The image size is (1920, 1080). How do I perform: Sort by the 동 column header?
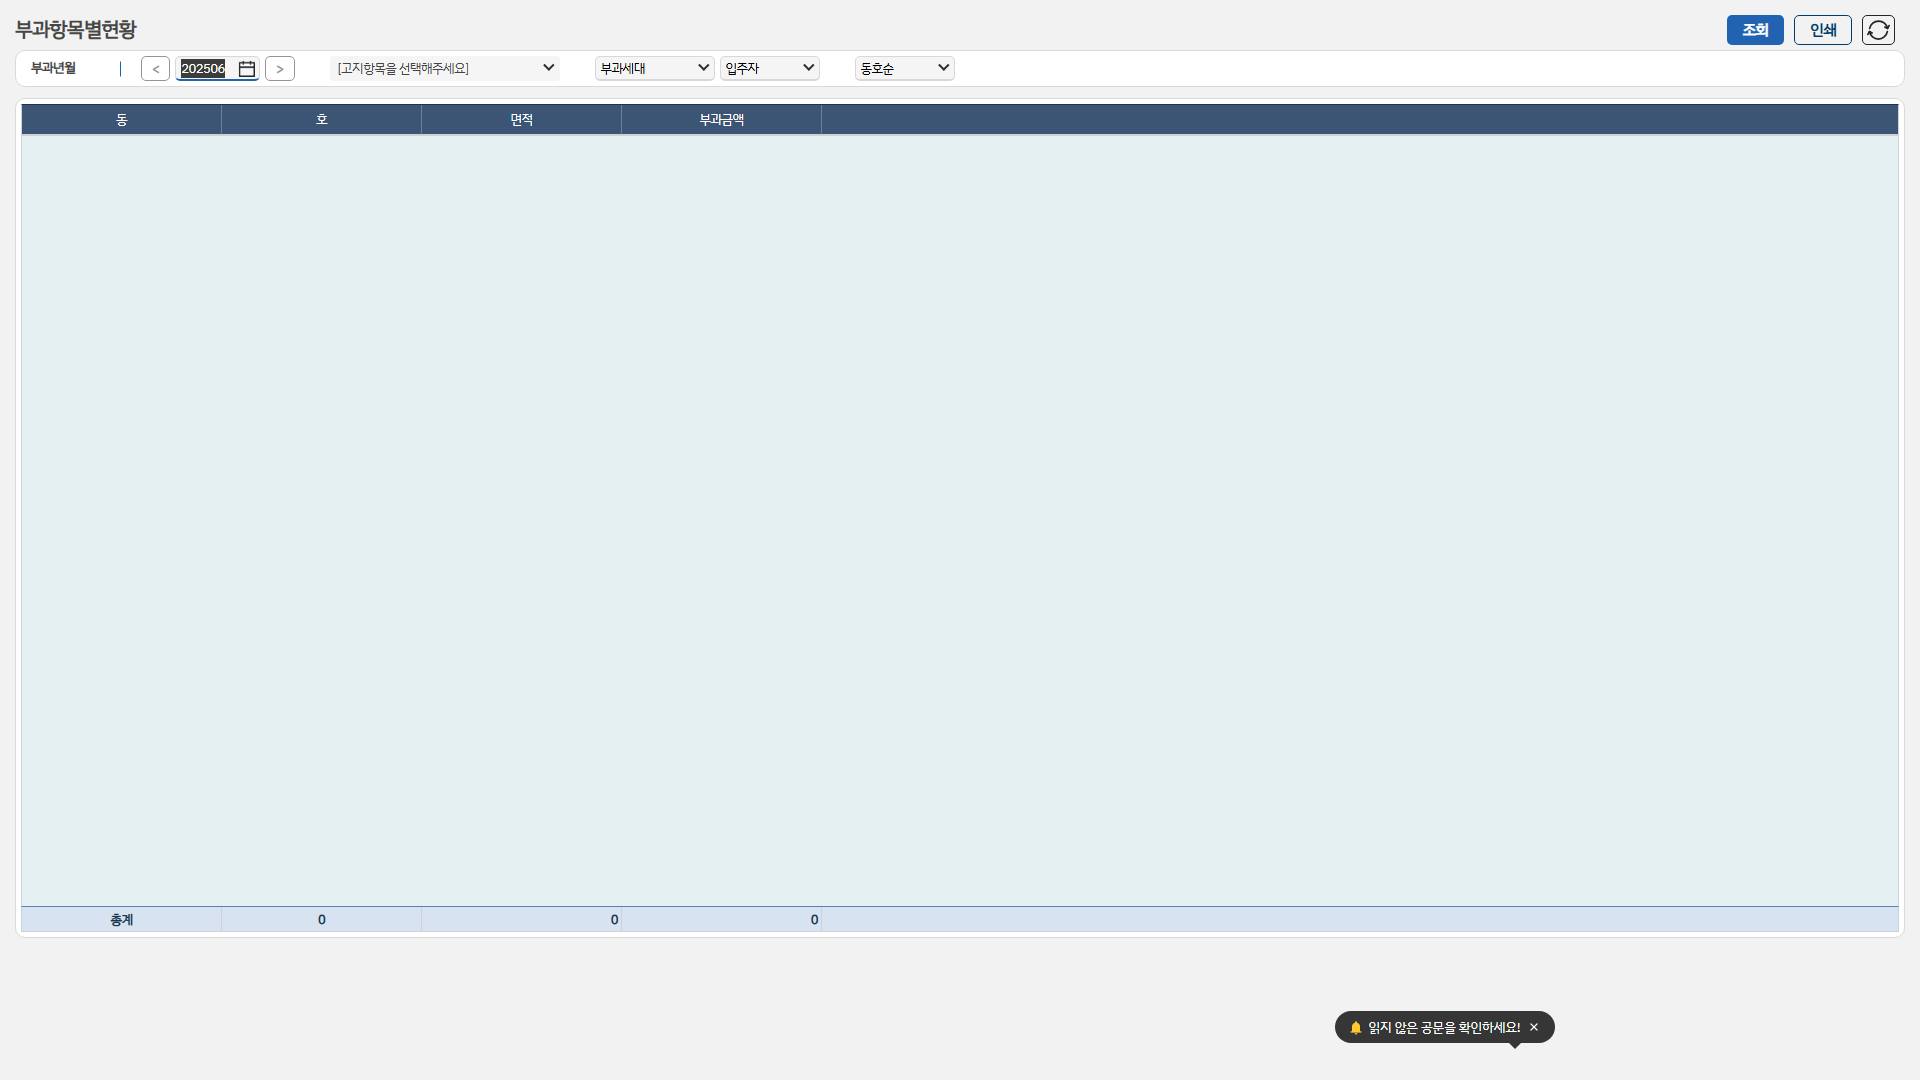[121, 120]
